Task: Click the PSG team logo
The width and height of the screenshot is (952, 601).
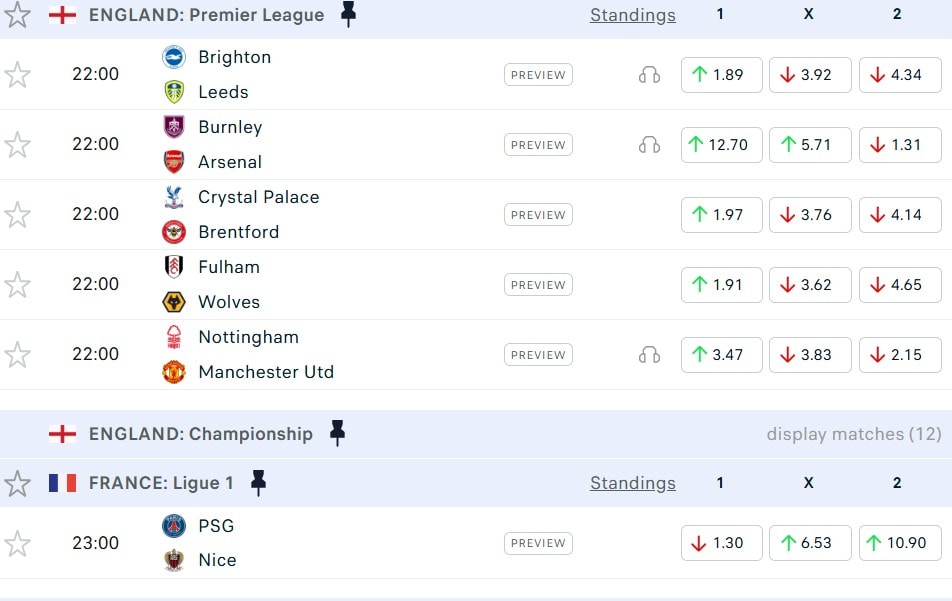Action: point(174,526)
